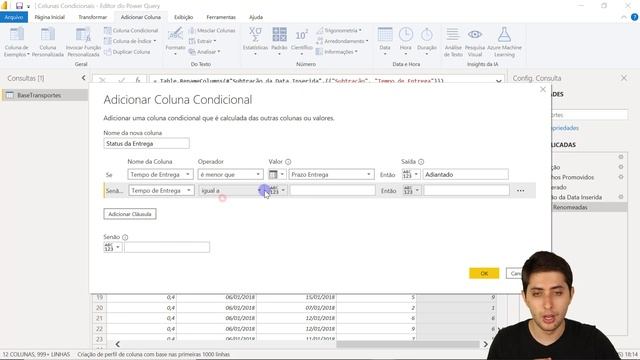Viewport: 640px width, 360px height.
Task: Open the Arquivo file tab
Action: [x=14, y=17]
